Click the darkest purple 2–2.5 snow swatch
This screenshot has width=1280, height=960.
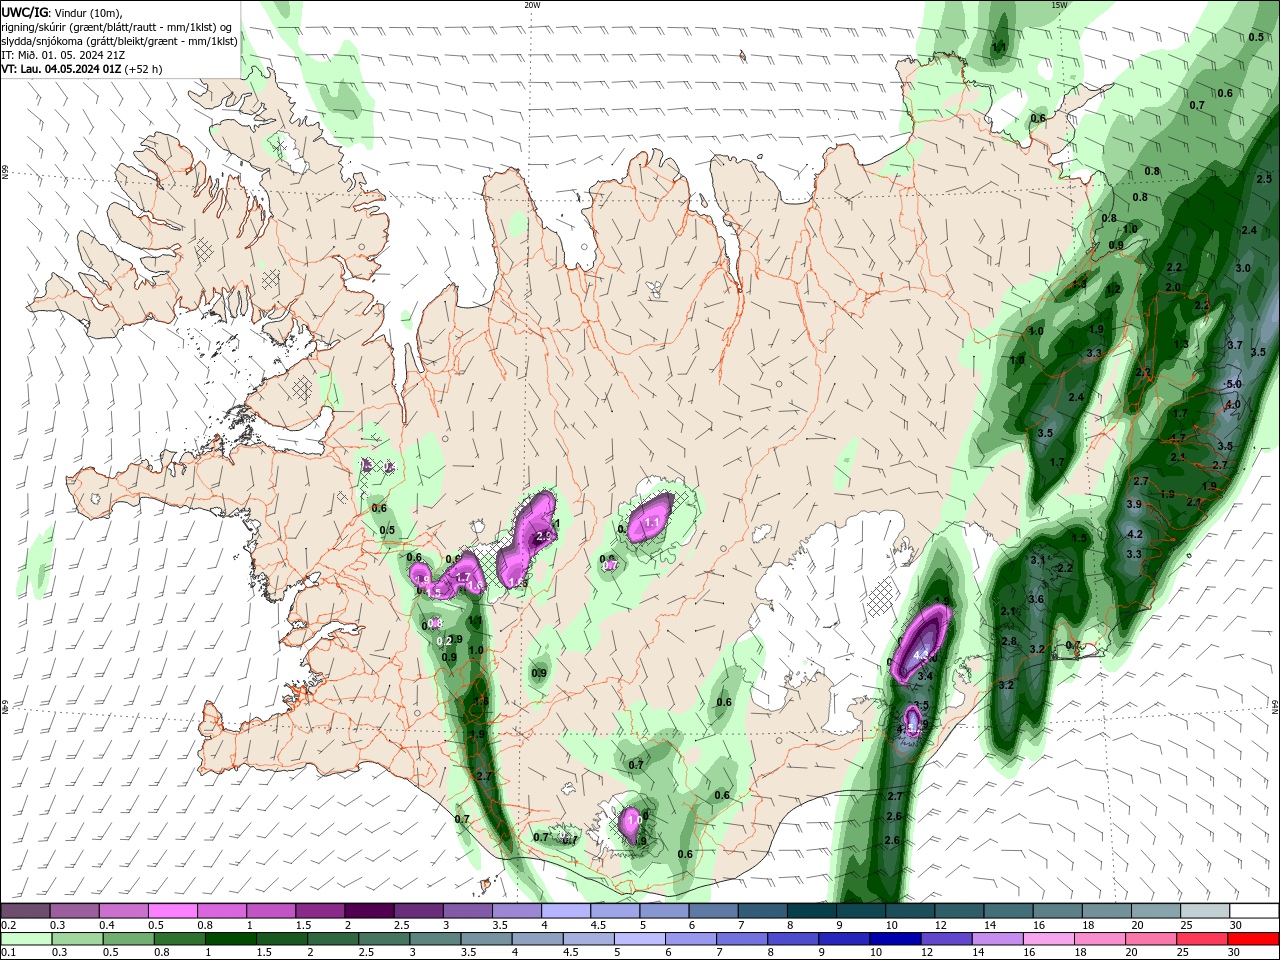[369, 910]
